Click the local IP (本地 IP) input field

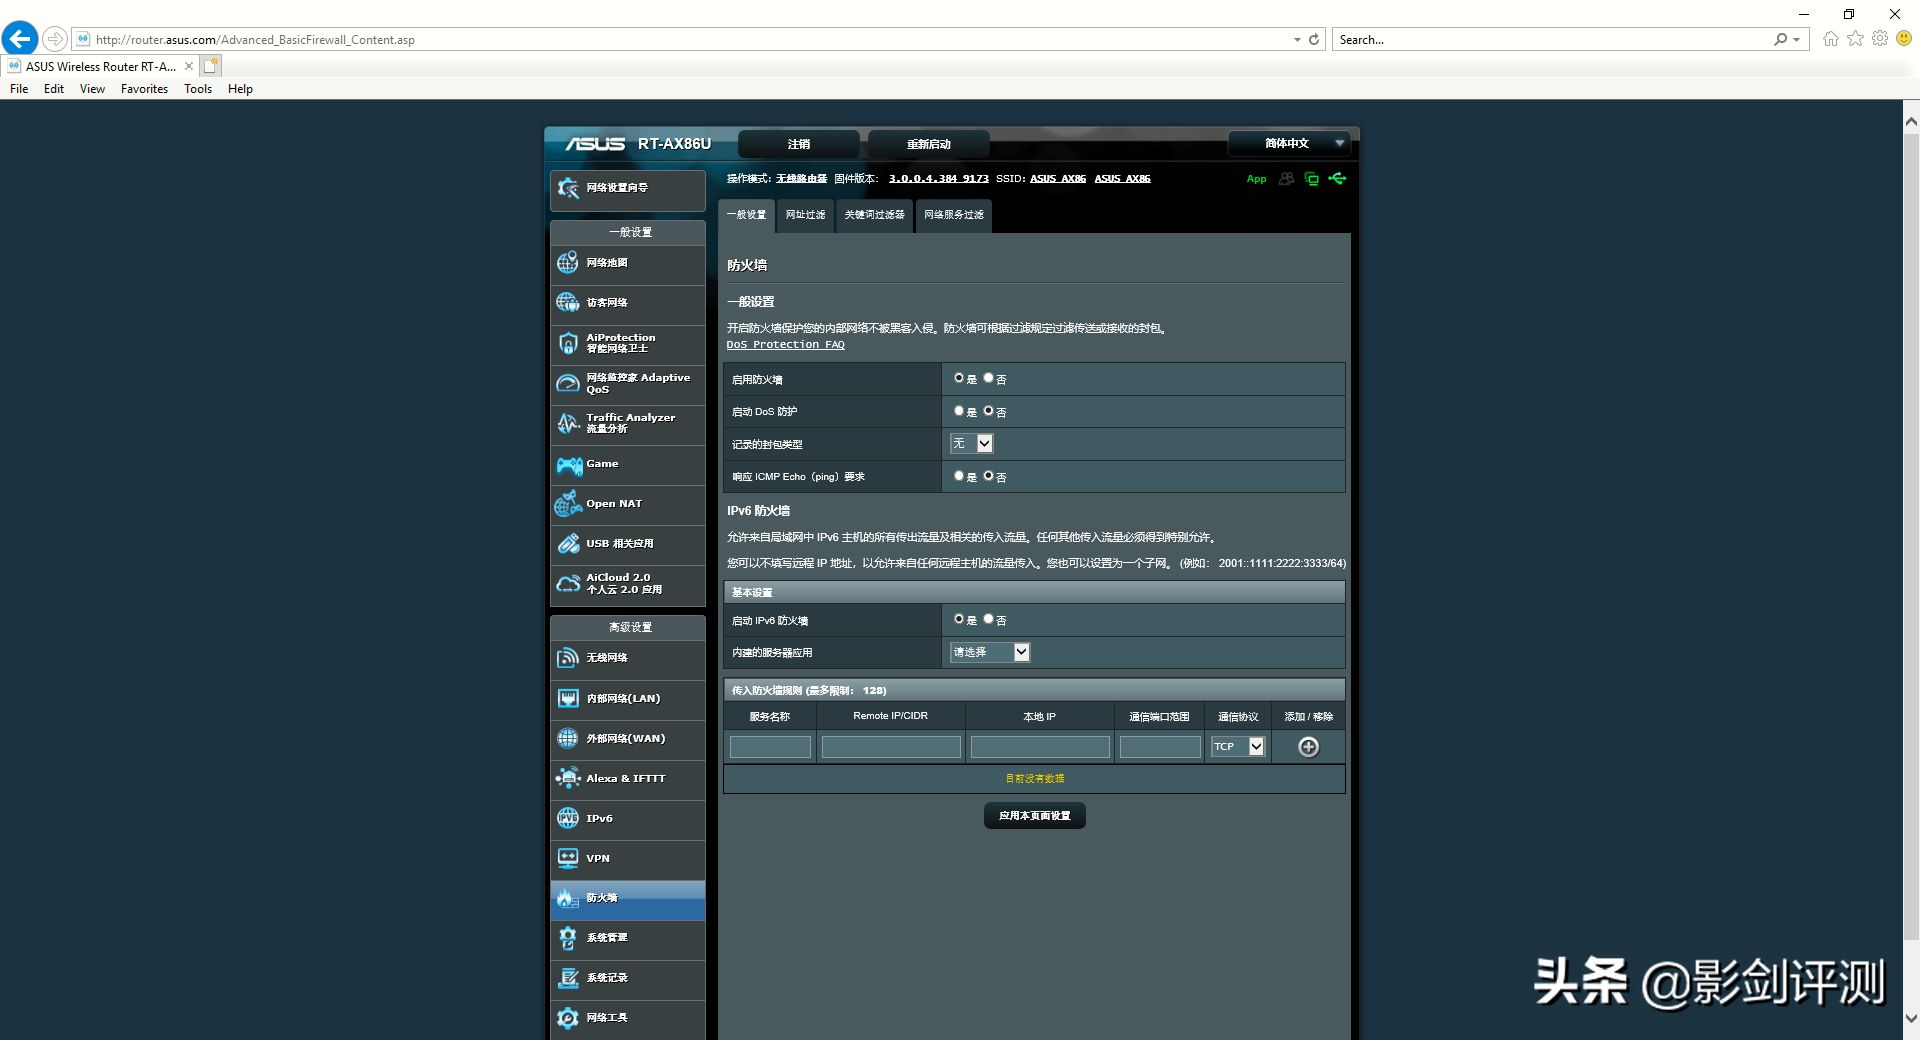[1040, 747]
